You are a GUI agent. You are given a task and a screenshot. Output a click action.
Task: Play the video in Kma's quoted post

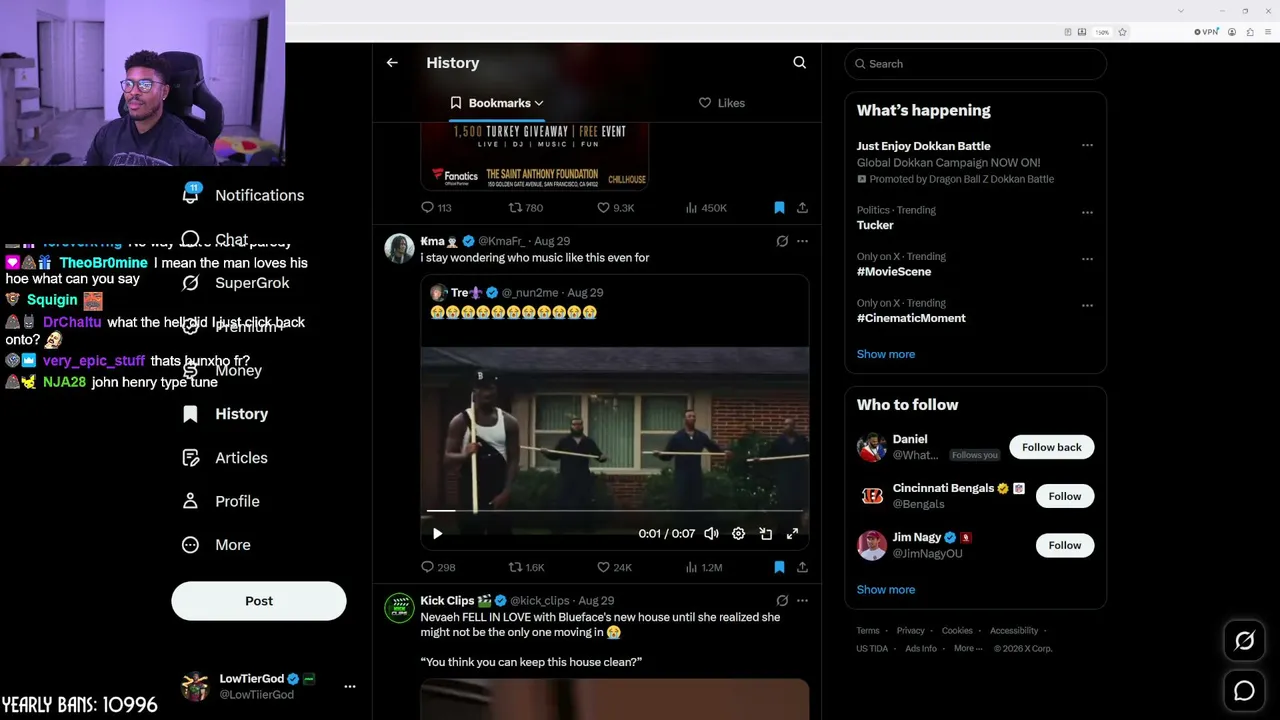[437, 534]
